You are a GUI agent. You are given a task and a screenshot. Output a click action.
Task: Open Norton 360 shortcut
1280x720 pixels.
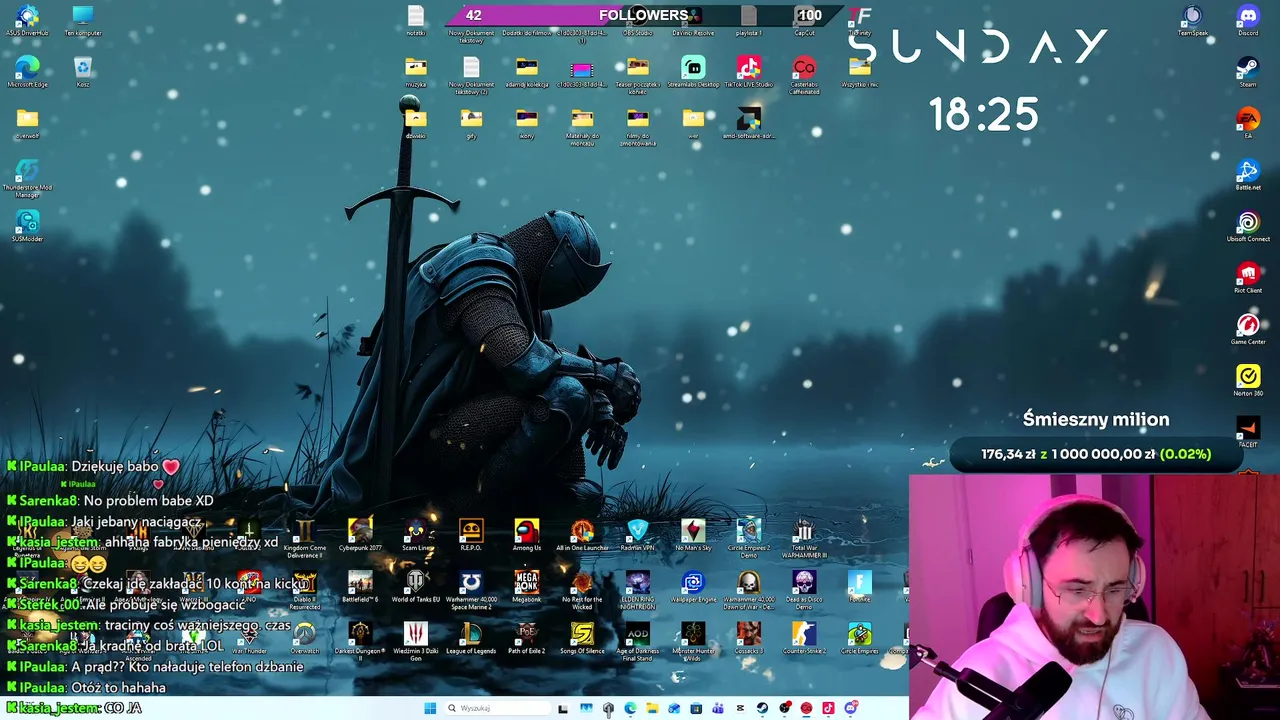click(x=1248, y=381)
